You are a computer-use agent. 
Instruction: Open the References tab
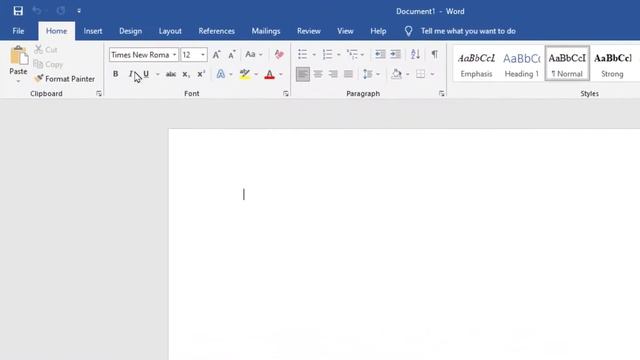pyautogui.click(x=216, y=31)
